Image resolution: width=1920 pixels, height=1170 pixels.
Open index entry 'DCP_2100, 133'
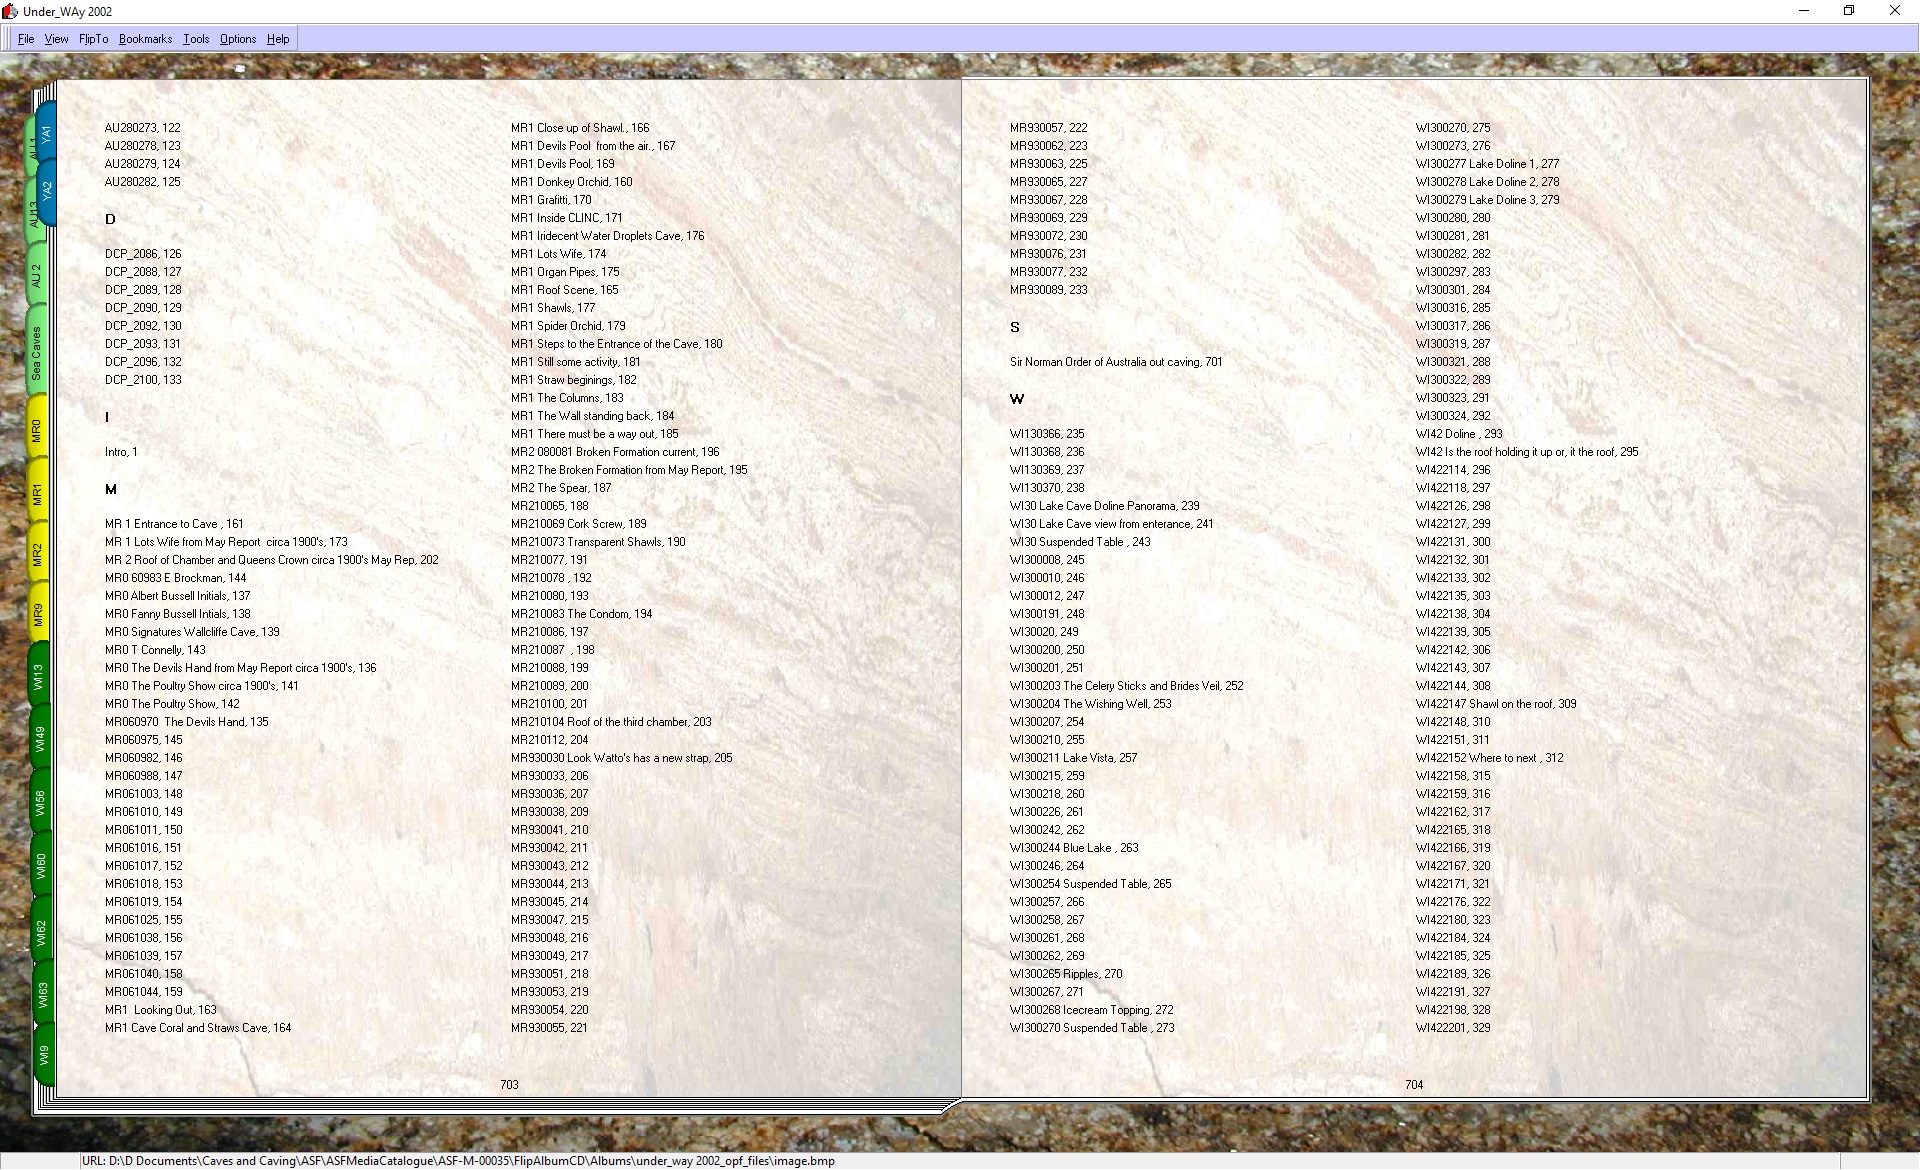click(143, 380)
